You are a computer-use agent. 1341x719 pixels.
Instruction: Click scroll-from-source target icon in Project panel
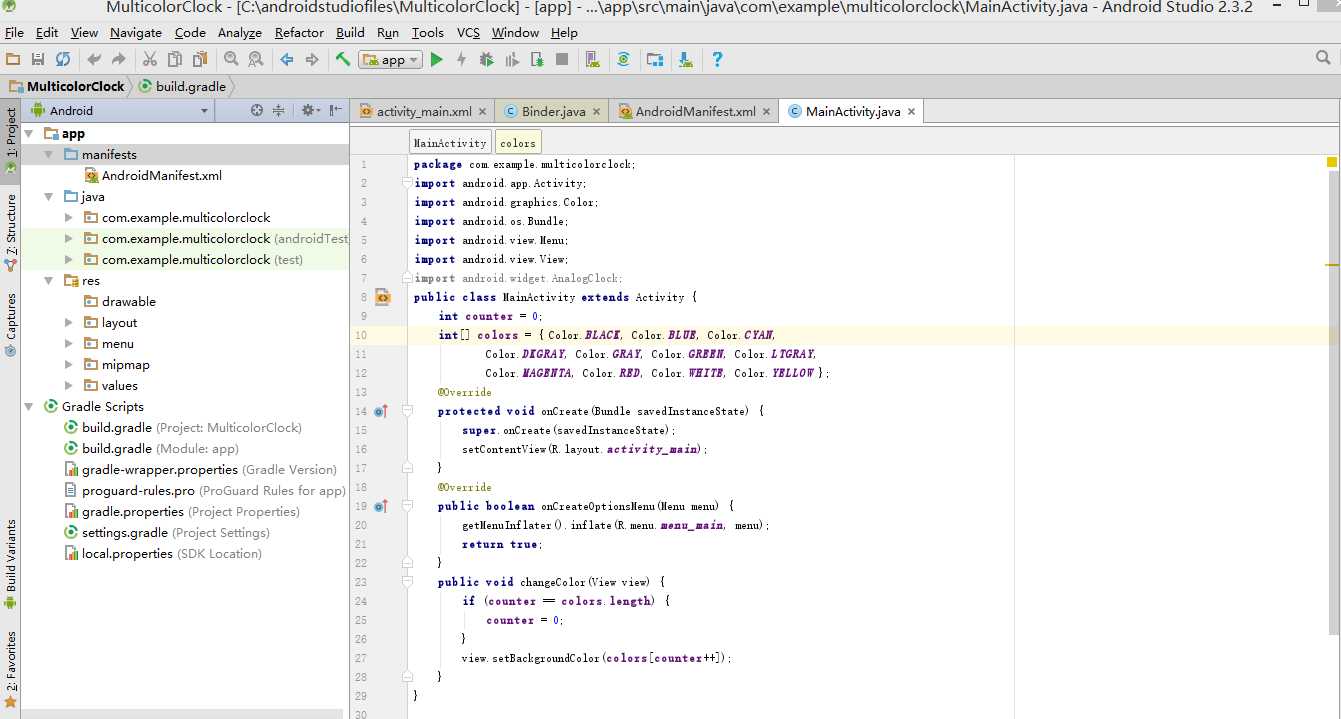(257, 110)
